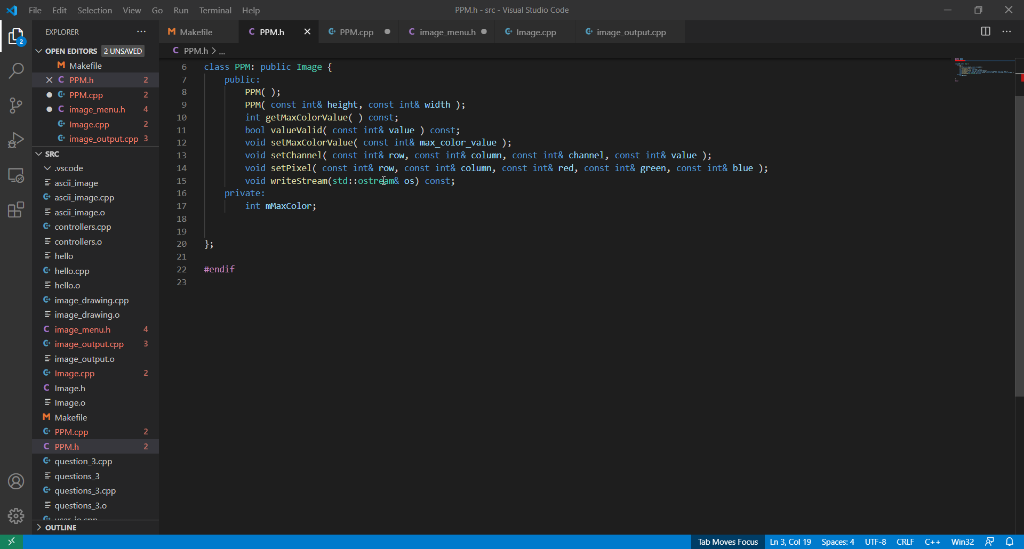1024x549 pixels.
Task: Collapse the SRC folder section
Action: (52, 154)
